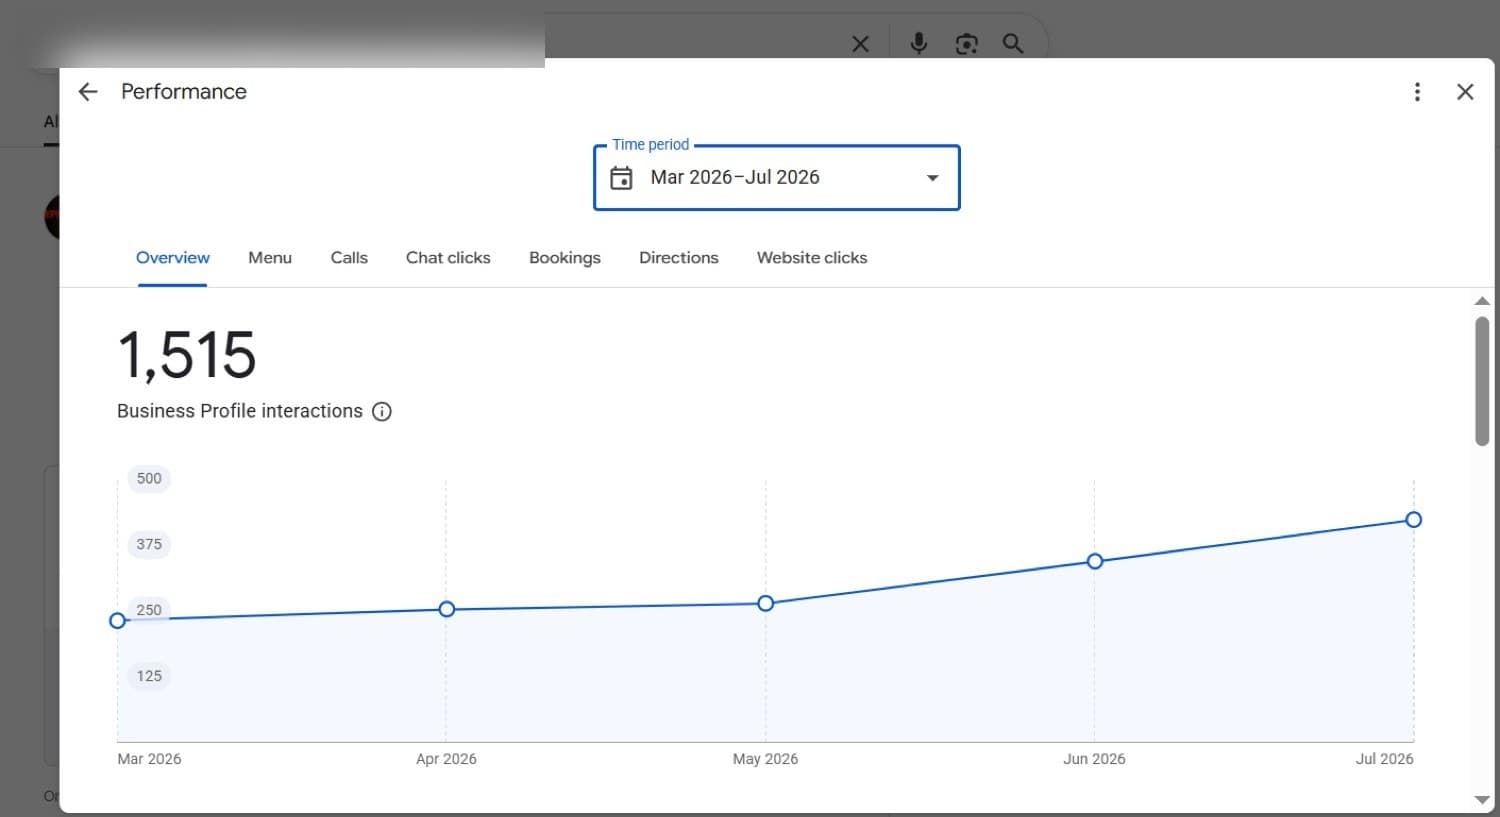The height and width of the screenshot is (817, 1500).
Task: Click the 'Apr 2026' axis label
Action: (446, 759)
